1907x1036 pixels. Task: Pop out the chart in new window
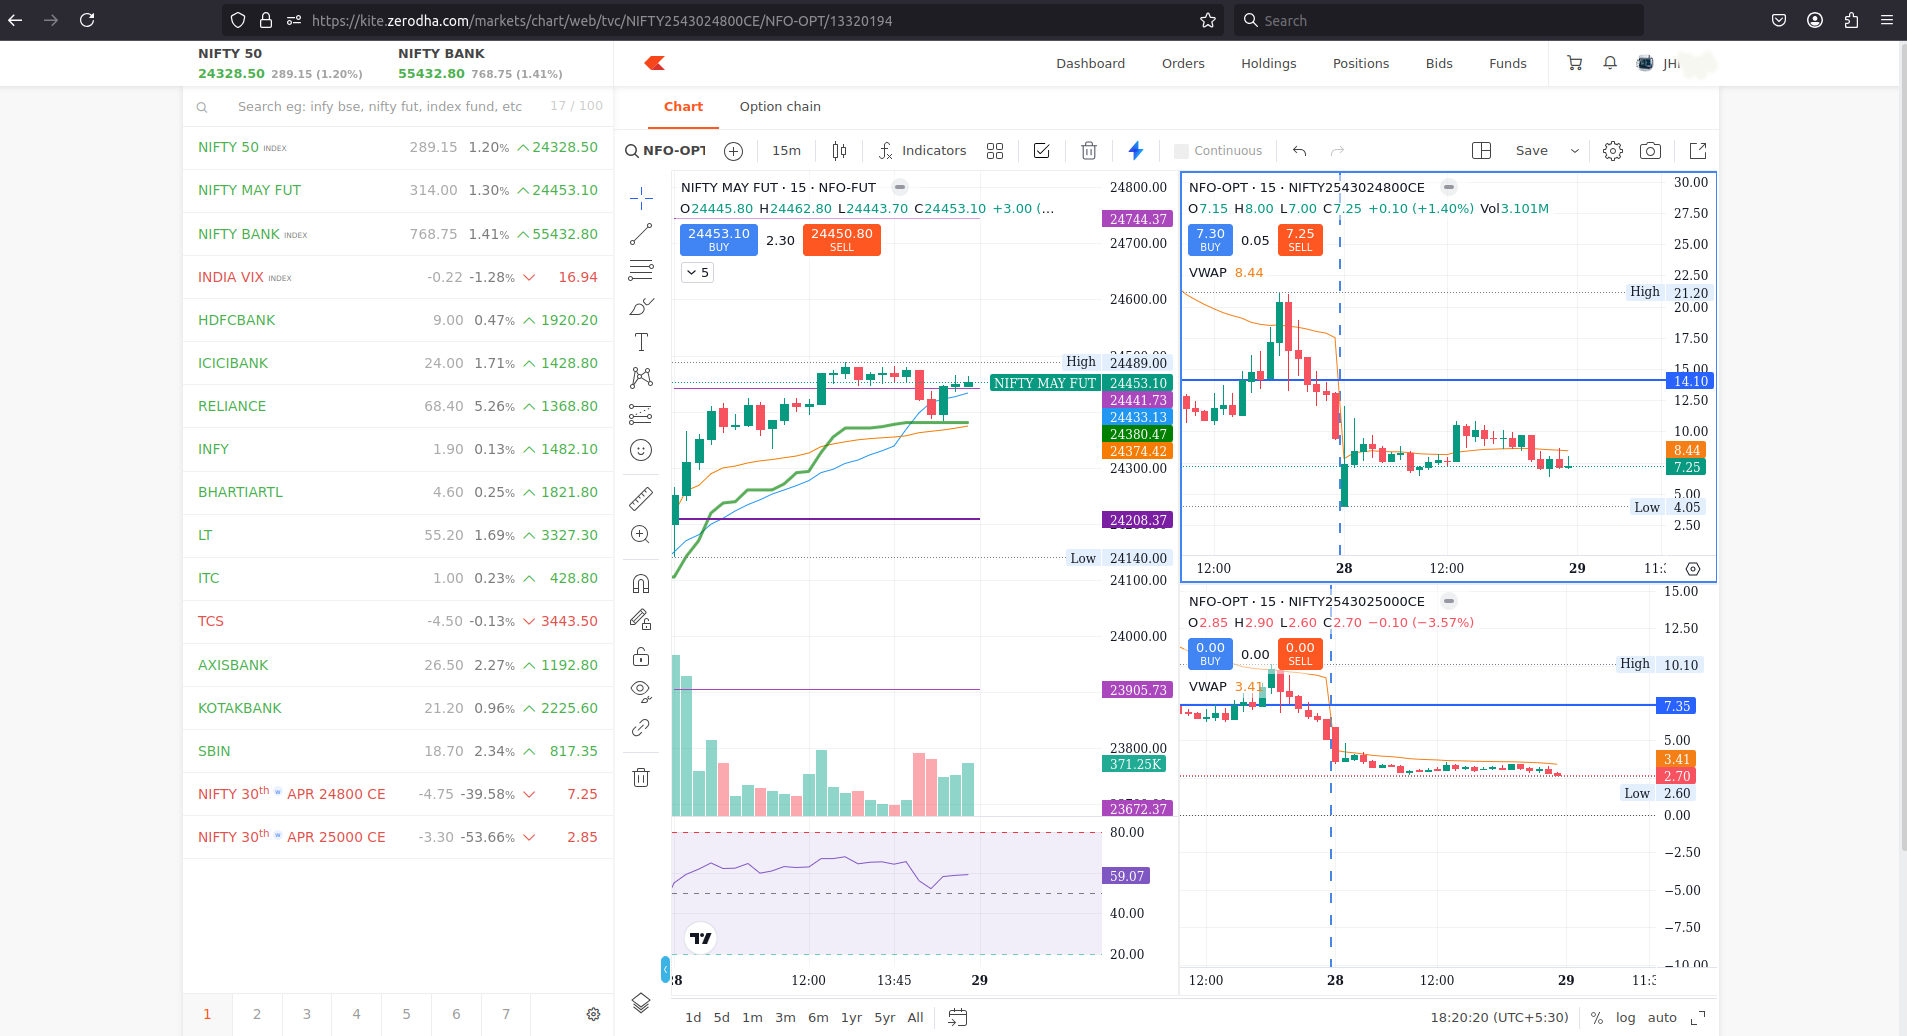point(1698,151)
